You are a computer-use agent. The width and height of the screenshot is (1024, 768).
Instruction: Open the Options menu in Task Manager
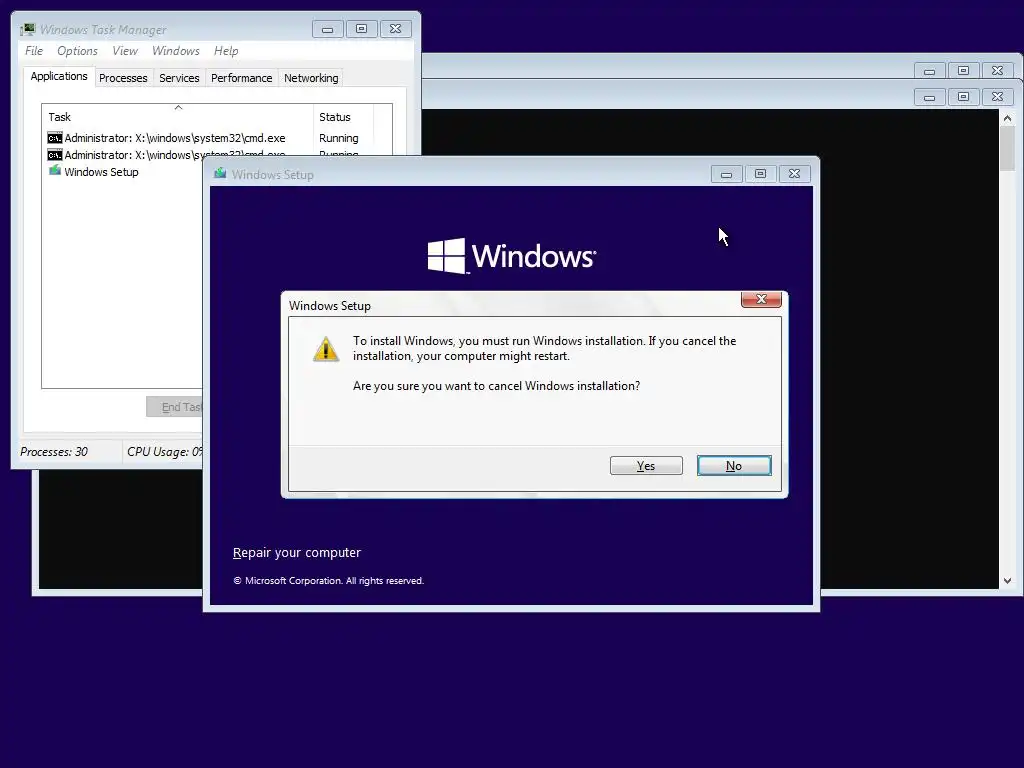tap(77, 51)
